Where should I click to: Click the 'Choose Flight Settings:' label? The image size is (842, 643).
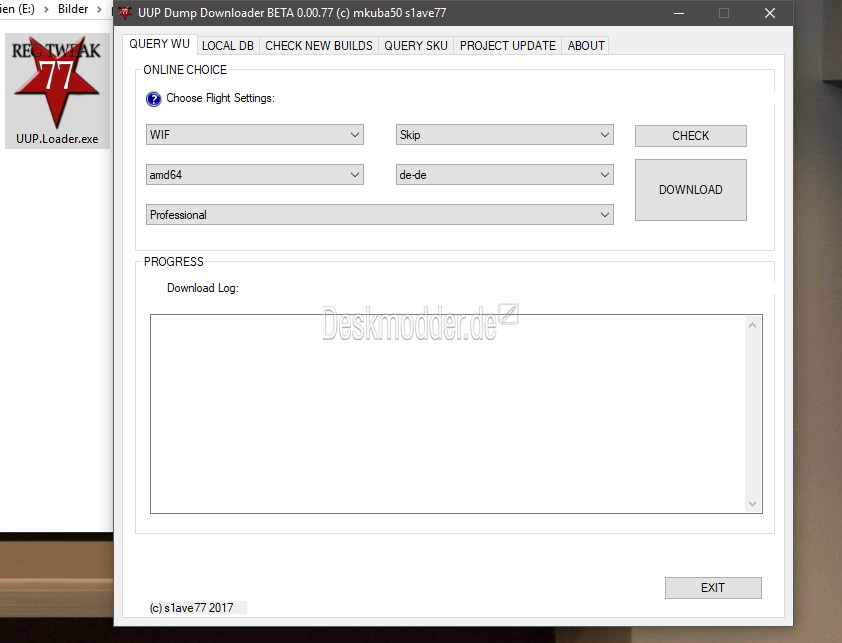220,98
